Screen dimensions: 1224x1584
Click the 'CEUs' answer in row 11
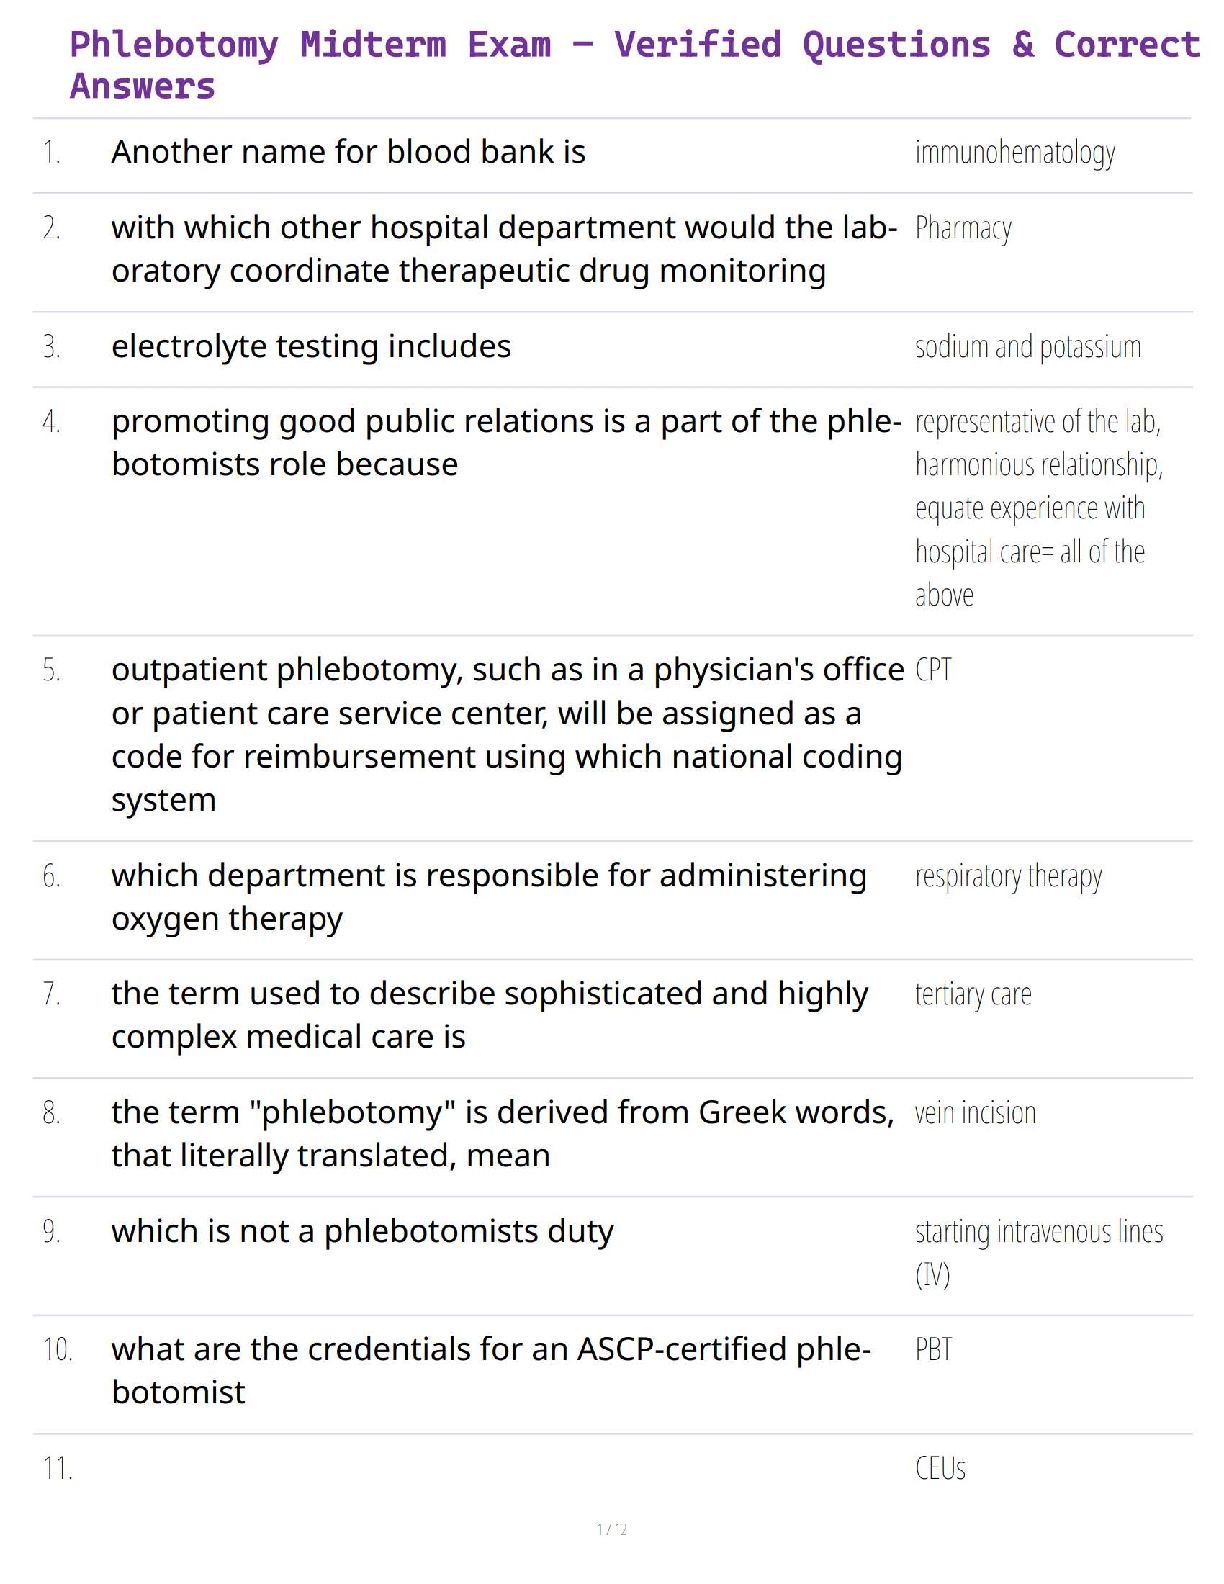(x=940, y=1468)
